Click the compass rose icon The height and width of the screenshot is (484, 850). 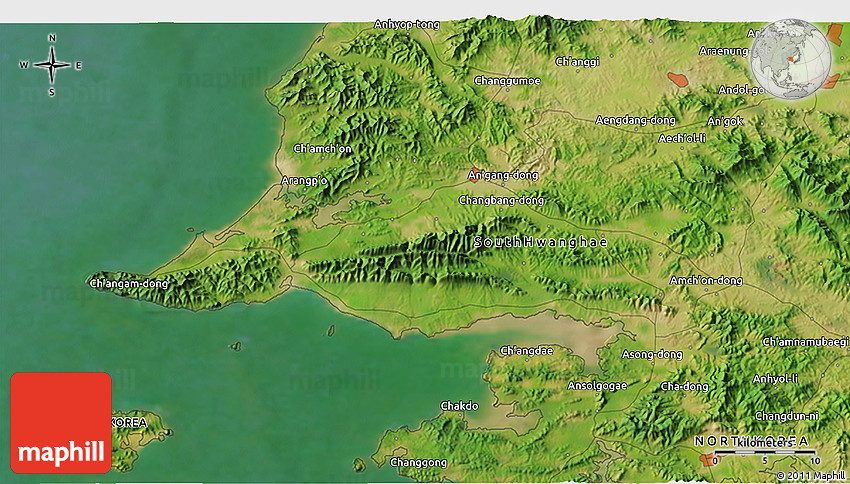click(x=51, y=65)
